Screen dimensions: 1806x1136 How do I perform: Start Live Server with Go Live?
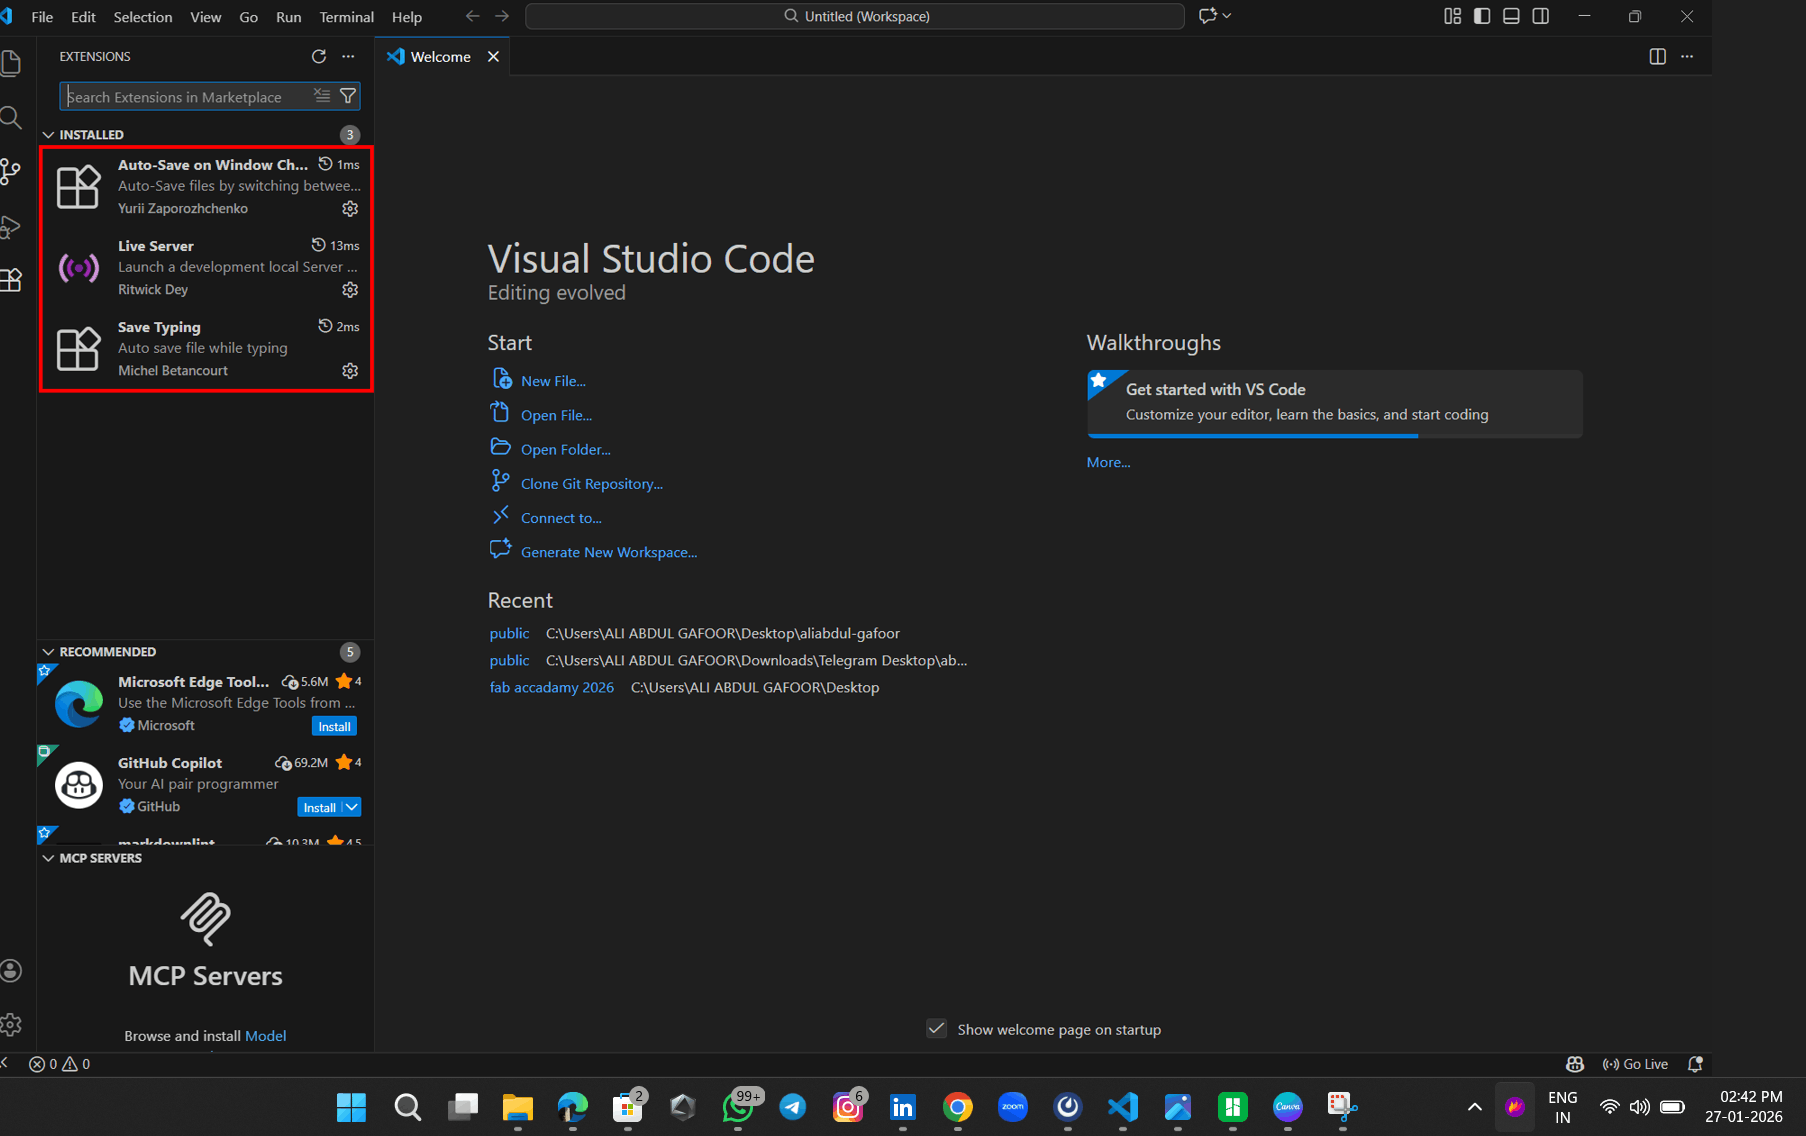[x=1635, y=1064]
